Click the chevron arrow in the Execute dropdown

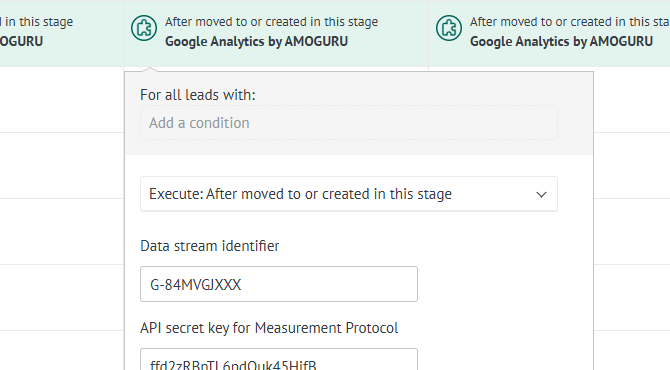click(541, 195)
